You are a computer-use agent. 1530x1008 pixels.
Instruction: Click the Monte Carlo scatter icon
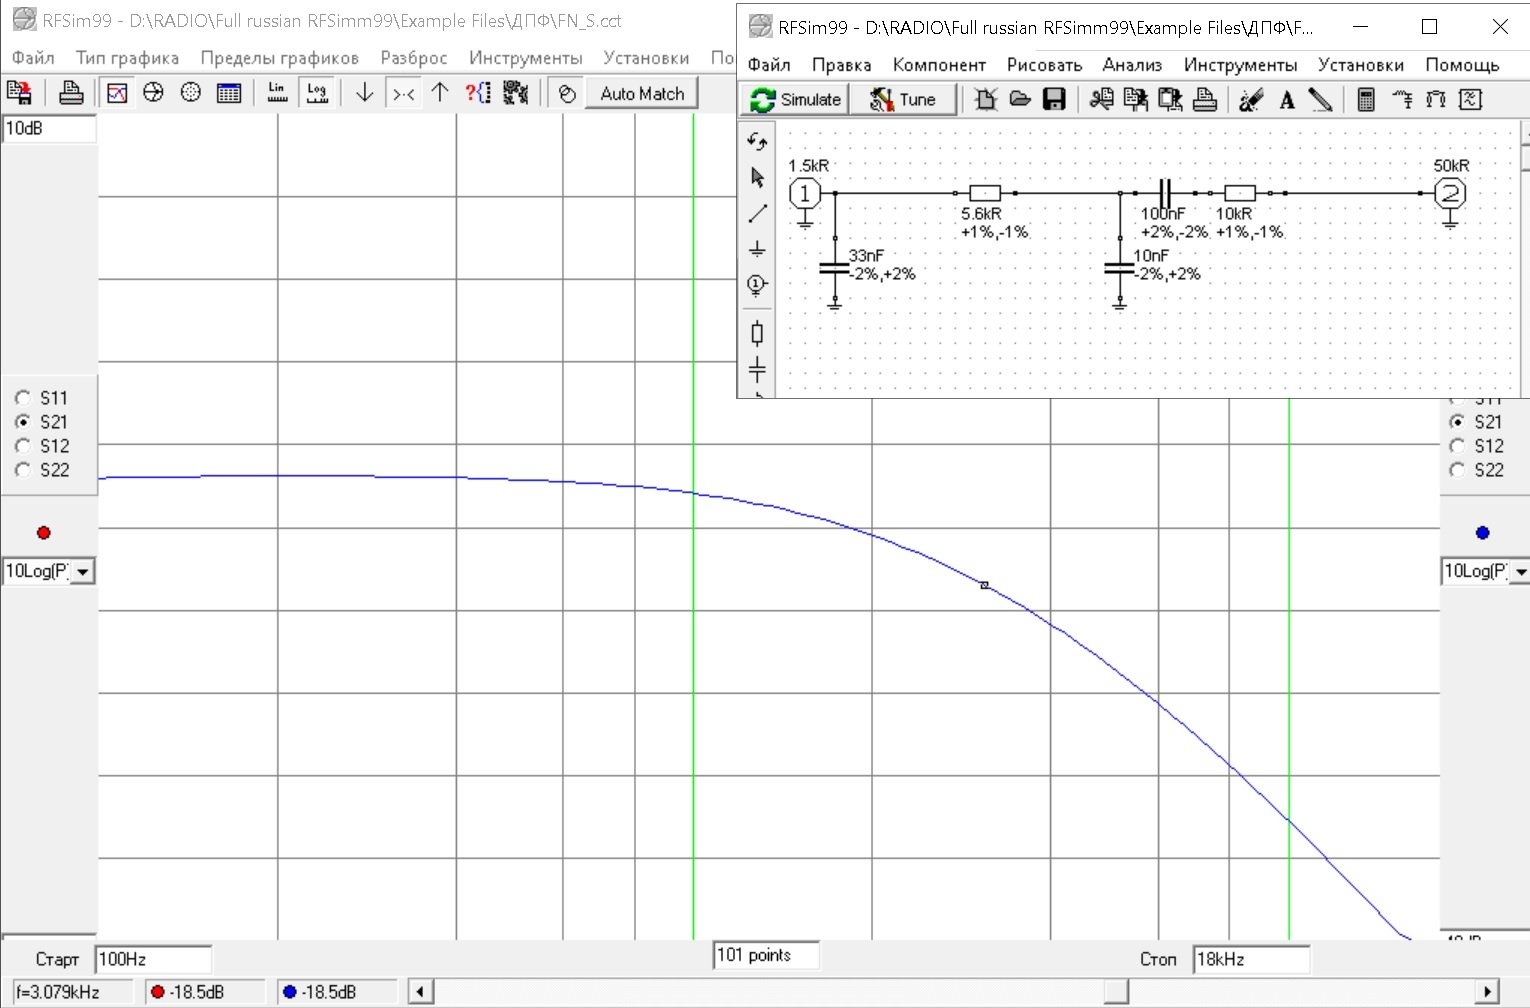point(516,93)
